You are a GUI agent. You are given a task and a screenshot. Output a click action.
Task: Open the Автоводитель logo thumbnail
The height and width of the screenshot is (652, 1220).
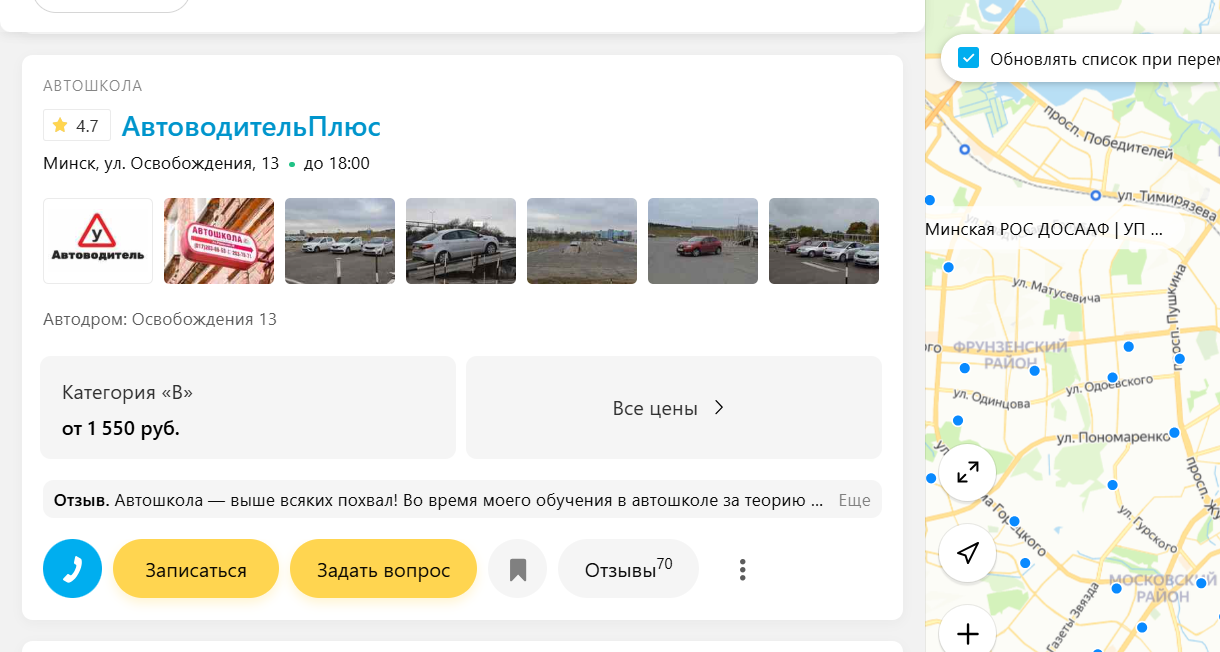(x=98, y=241)
